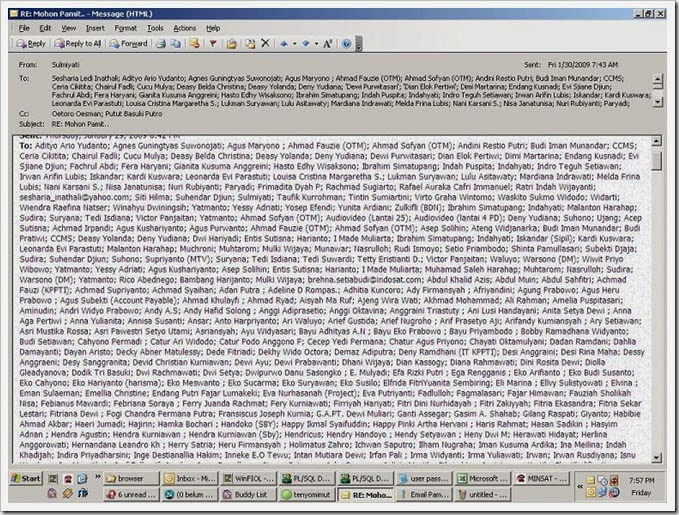679x515 pixels.
Task: Switch to user pass... taskbar button
Action: tap(424, 478)
